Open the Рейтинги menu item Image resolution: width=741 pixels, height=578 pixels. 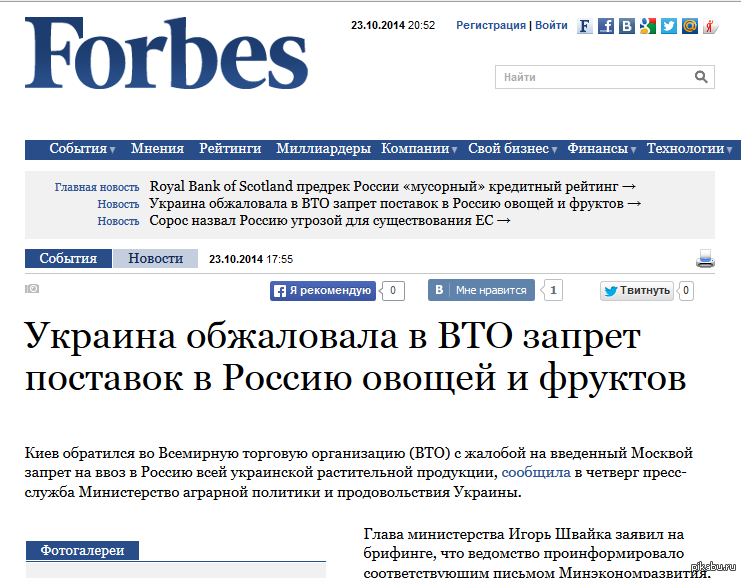(230, 149)
